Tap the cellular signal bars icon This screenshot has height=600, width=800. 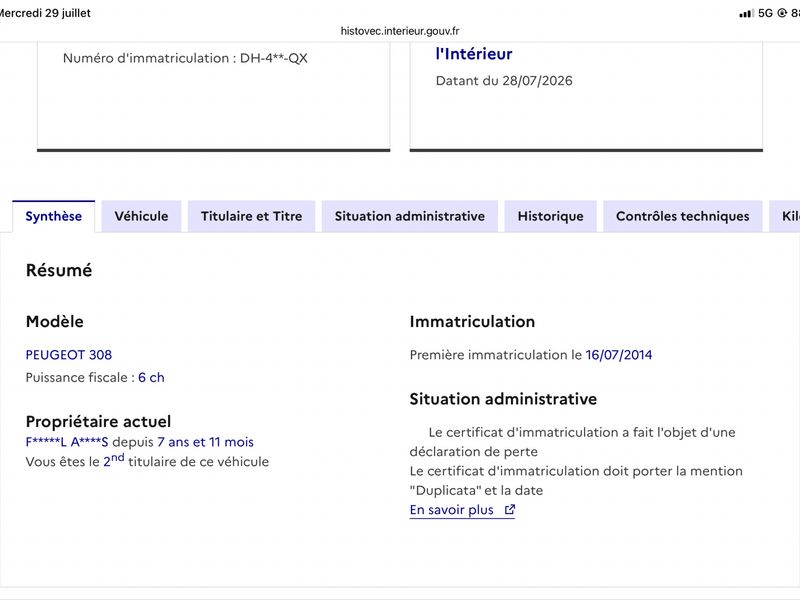(746, 13)
